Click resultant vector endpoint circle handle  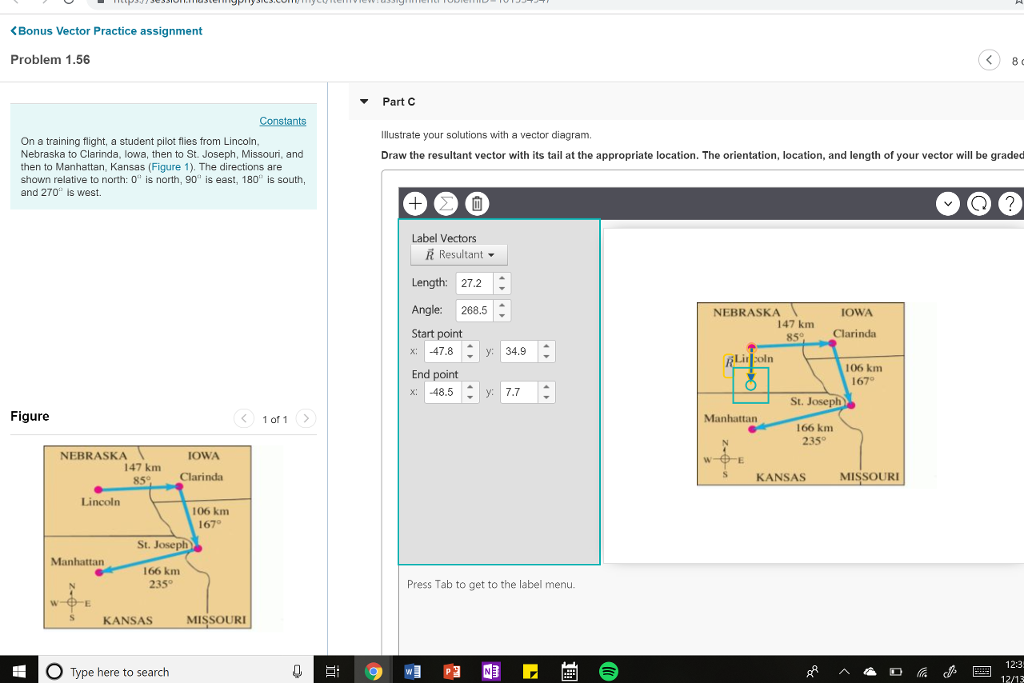750,385
